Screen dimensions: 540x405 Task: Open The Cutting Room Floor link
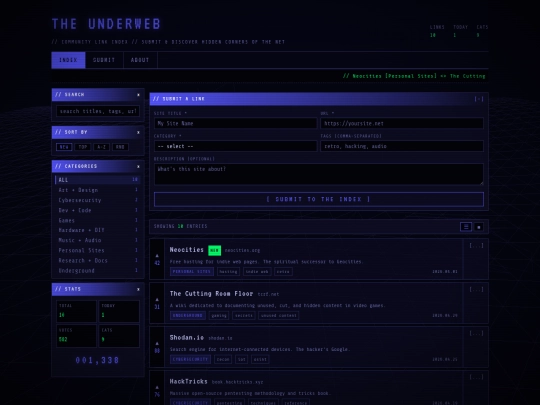click(x=211, y=293)
